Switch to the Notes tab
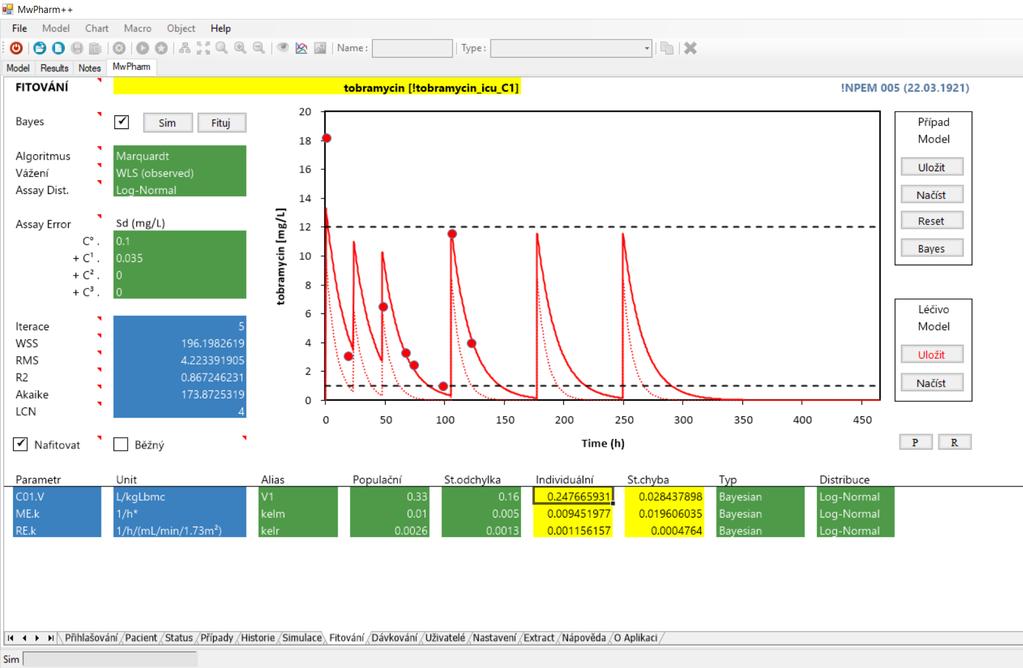Screen dimensions: 1023x668 pyautogui.click(x=89, y=68)
